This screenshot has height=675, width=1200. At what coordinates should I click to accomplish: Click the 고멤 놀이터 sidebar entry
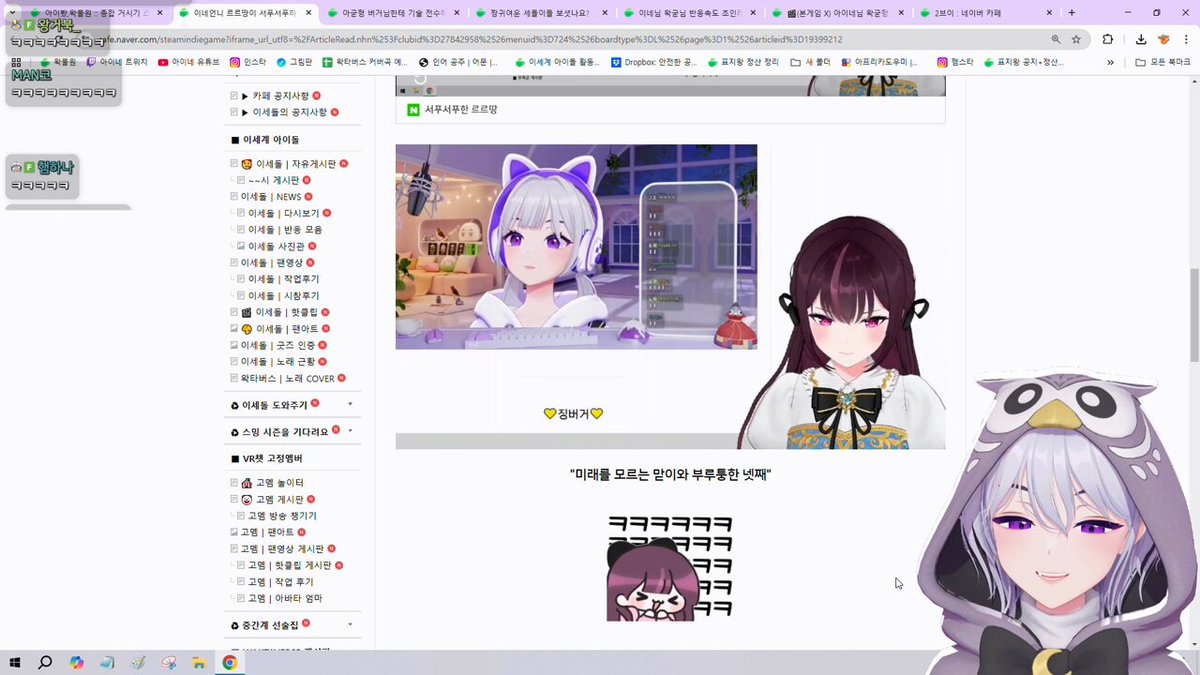279,483
